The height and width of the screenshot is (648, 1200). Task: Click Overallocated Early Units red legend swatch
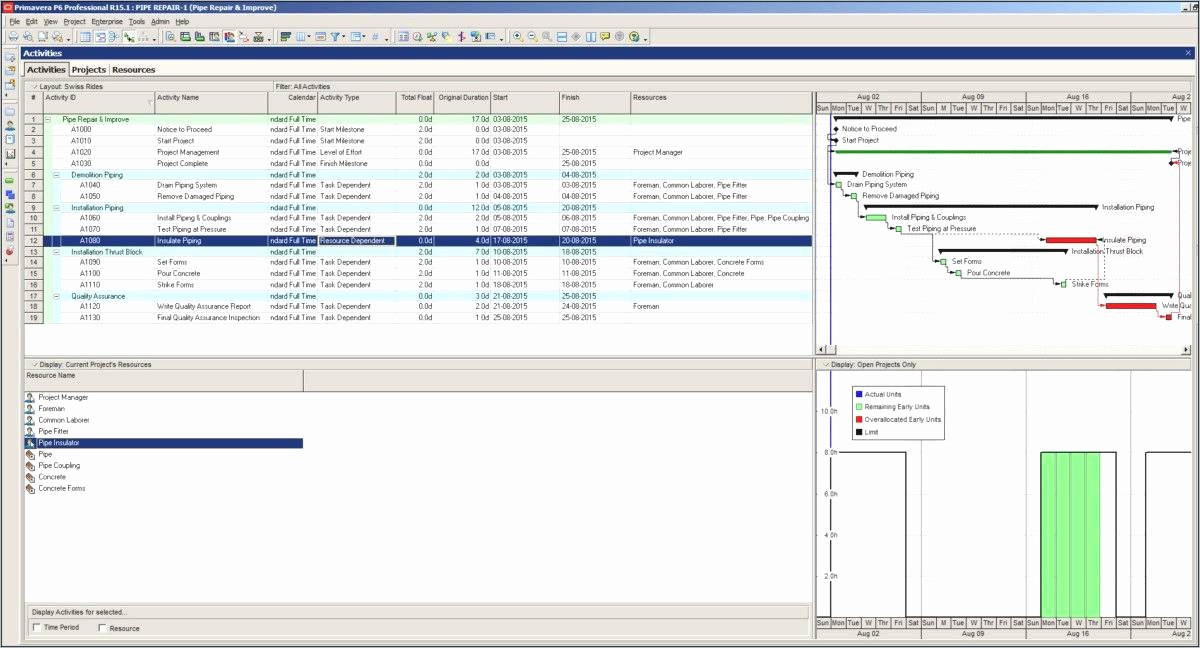pyautogui.click(x=858, y=420)
